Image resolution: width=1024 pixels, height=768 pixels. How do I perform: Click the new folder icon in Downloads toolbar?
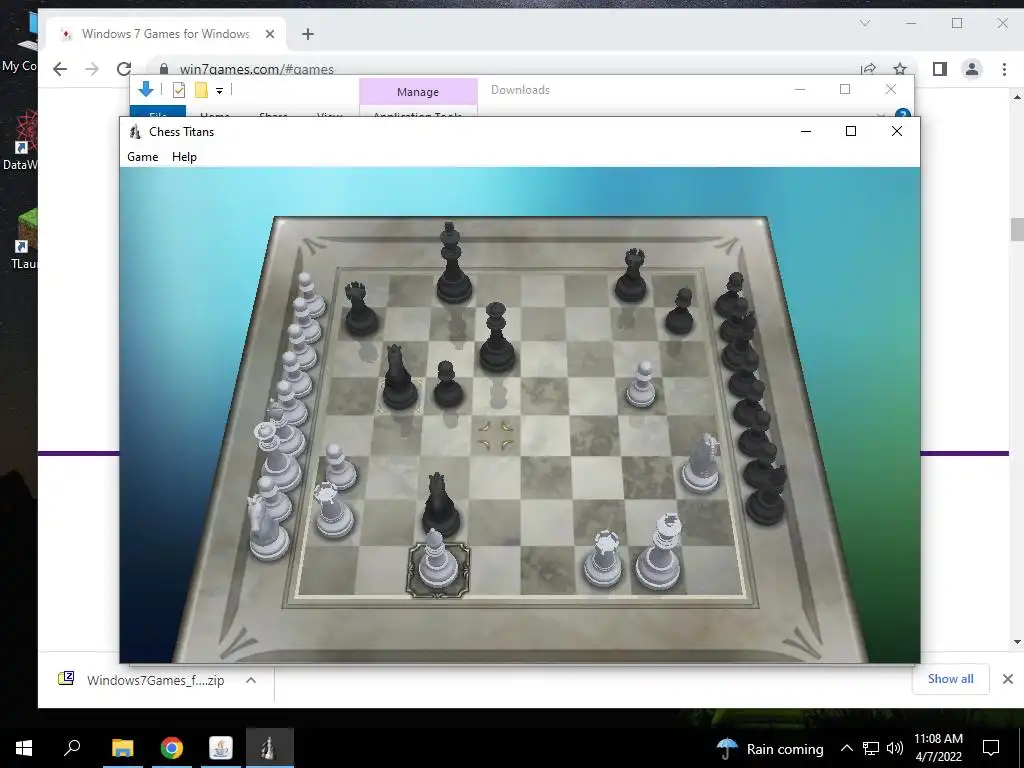(201, 90)
